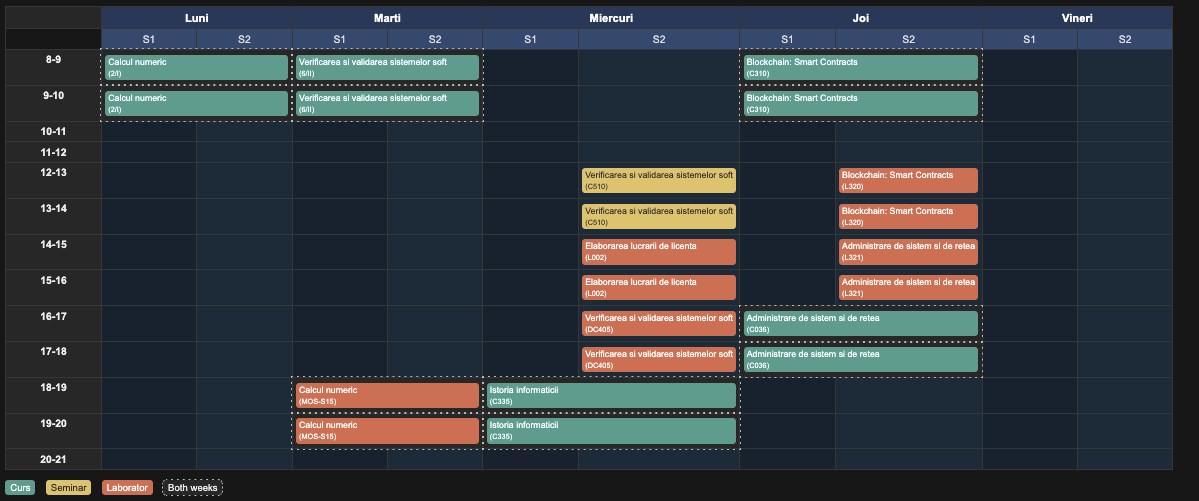The height and width of the screenshot is (501, 1199).
Task: Select the S2 column header under Luni
Action: (245, 39)
